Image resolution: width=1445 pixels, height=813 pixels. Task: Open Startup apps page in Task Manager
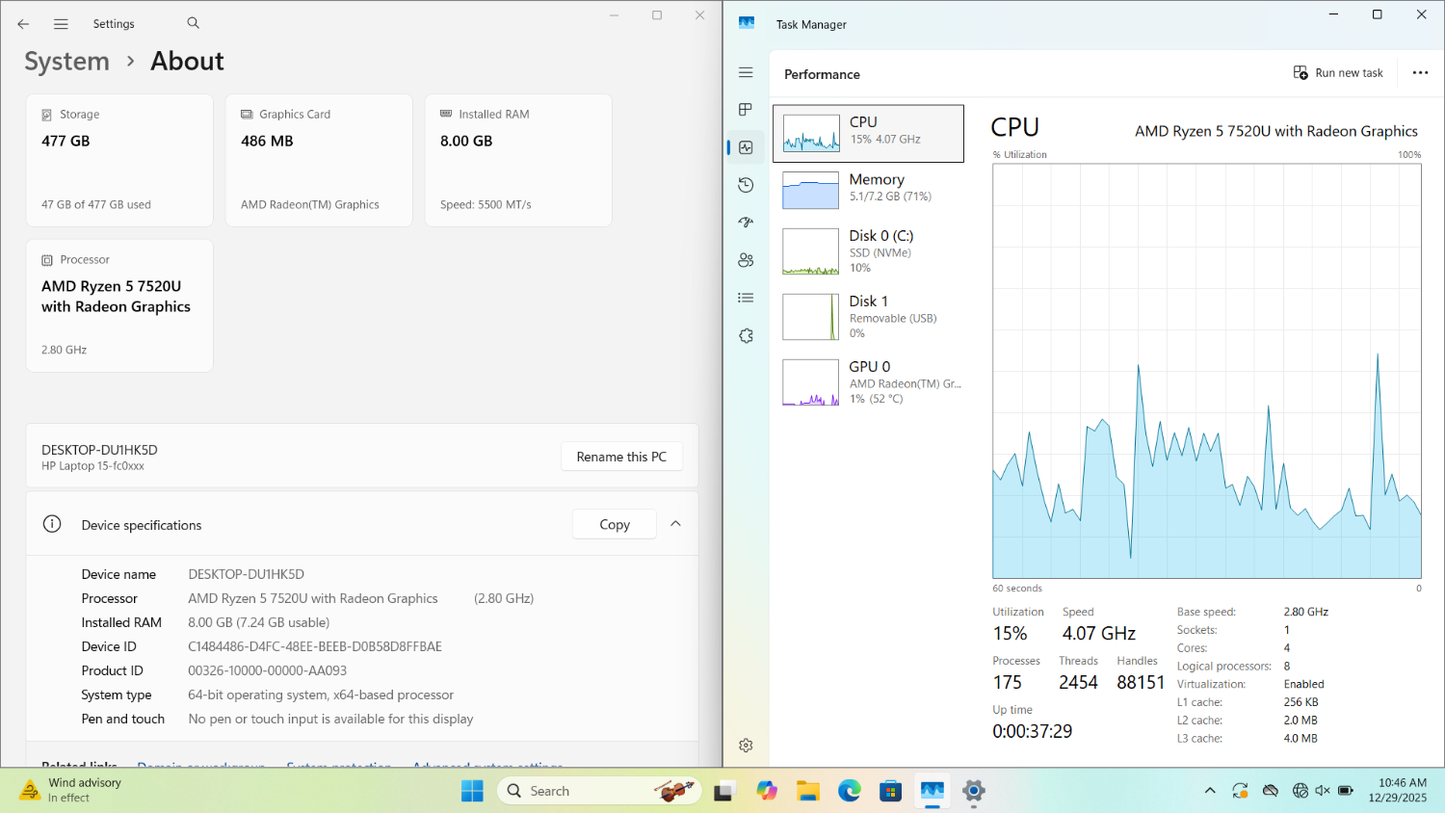click(745, 222)
